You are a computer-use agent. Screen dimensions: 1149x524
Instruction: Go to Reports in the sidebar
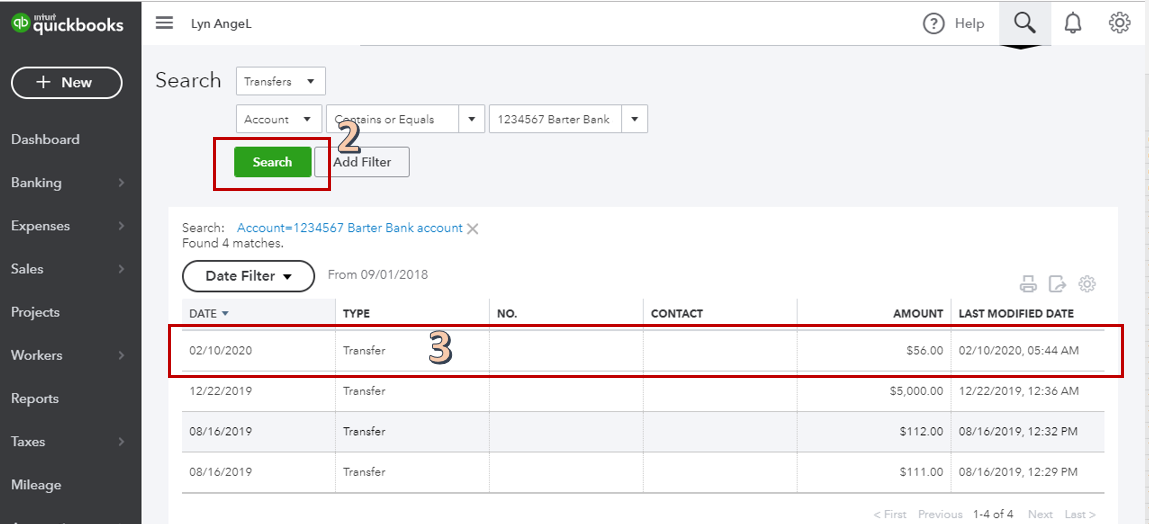pyautogui.click(x=35, y=399)
